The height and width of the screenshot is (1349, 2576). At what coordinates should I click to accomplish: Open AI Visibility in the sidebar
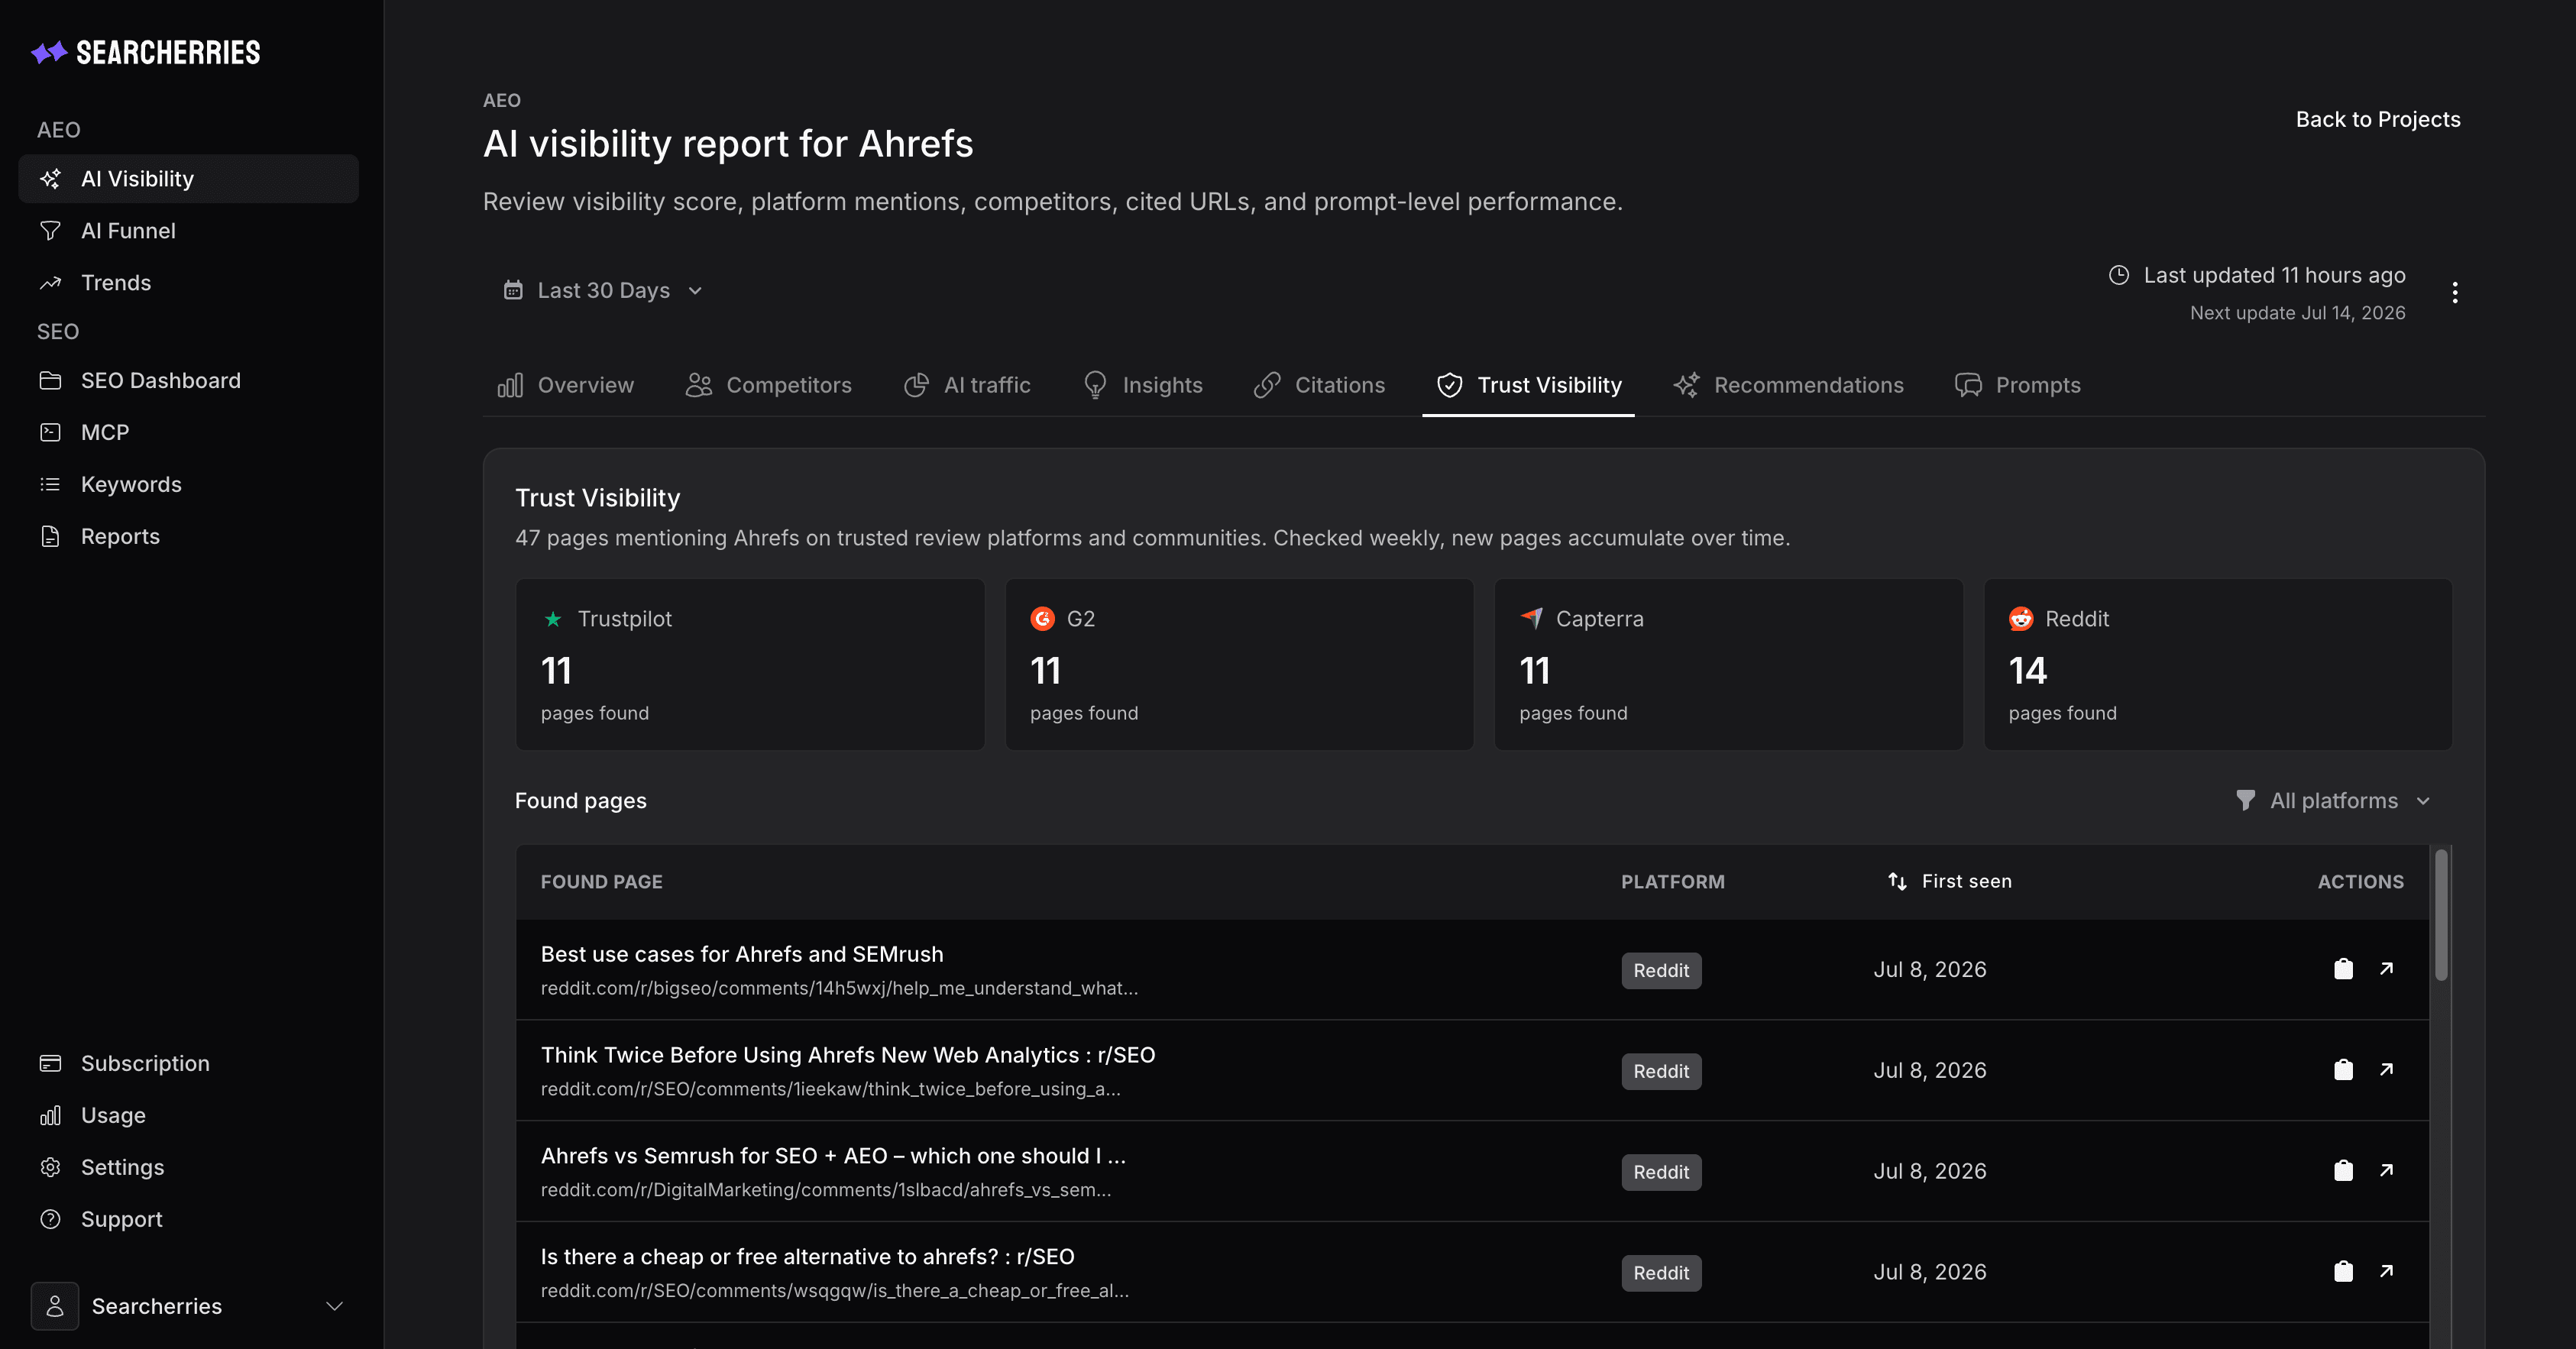click(x=188, y=179)
